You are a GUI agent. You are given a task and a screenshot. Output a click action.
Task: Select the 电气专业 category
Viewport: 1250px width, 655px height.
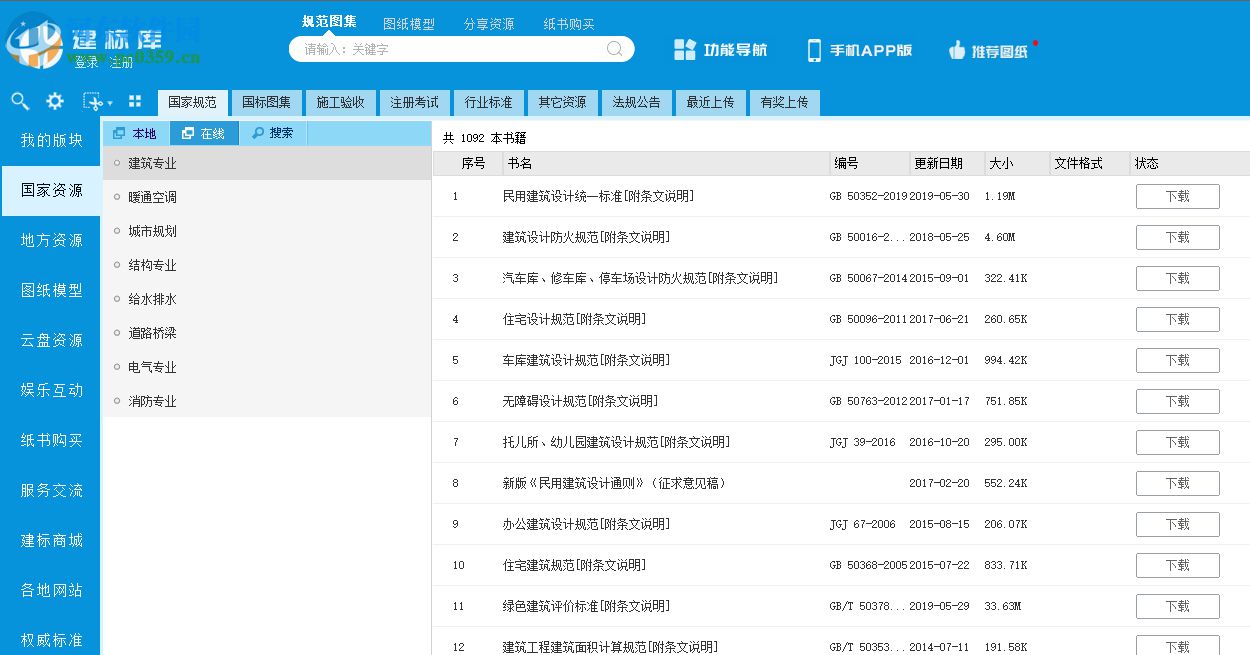267,367
